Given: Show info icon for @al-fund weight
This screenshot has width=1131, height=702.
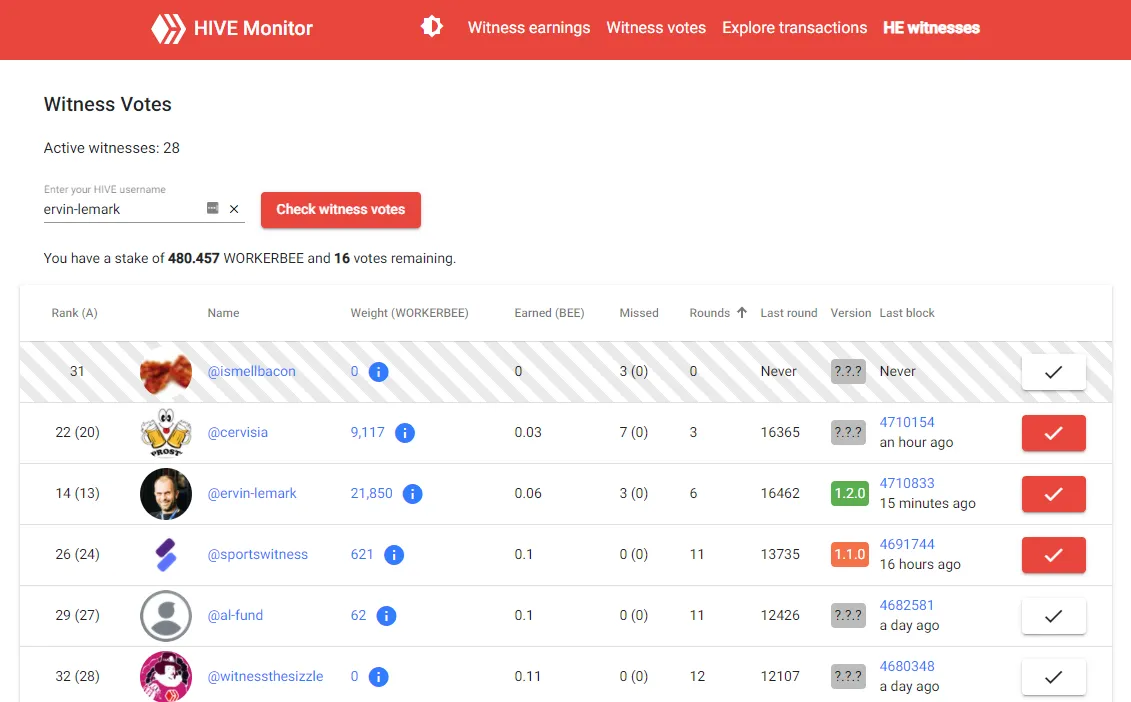Looking at the screenshot, I should point(386,616).
